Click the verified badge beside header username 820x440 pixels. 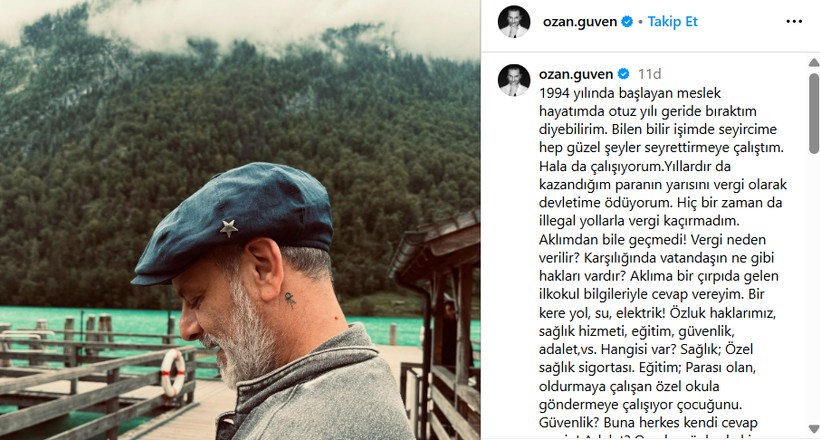[x=627, y=21]
